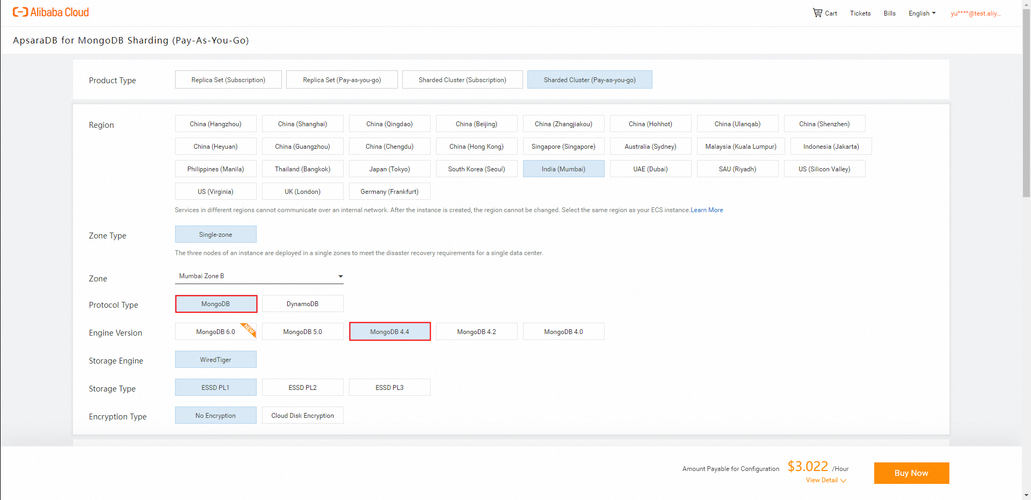Screen dimensions: 1031x500
Task: Choose China (Hangzhou) region
Action: (216, 124)
